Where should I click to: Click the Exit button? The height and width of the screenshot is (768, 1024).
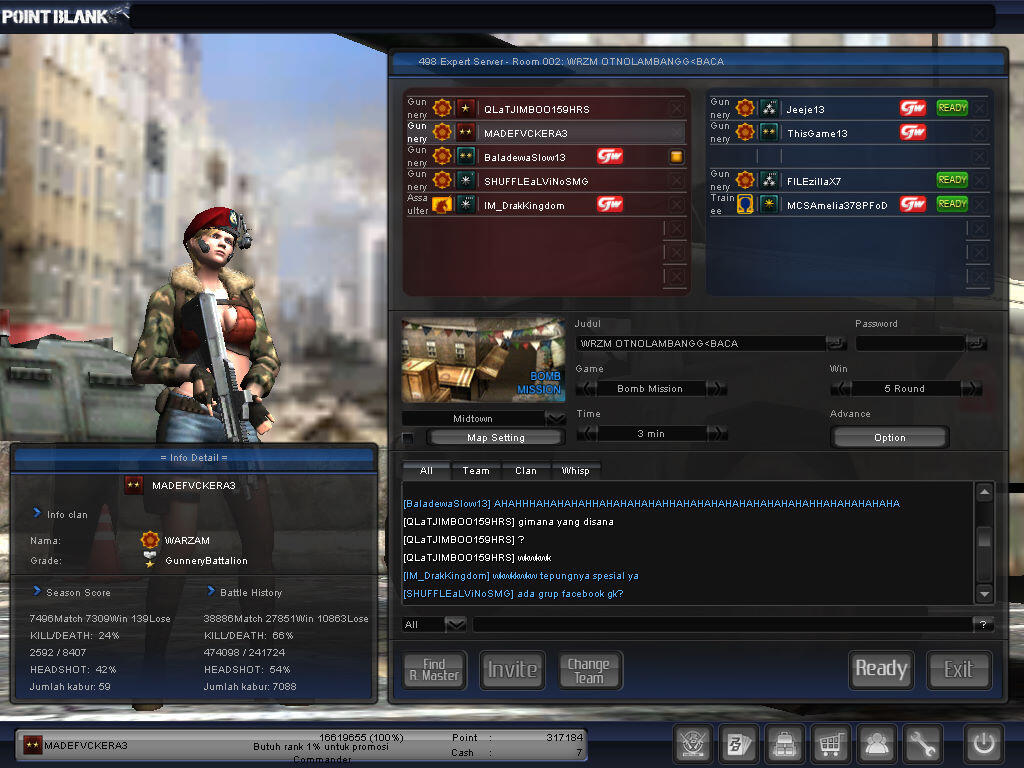coord(959,669)
